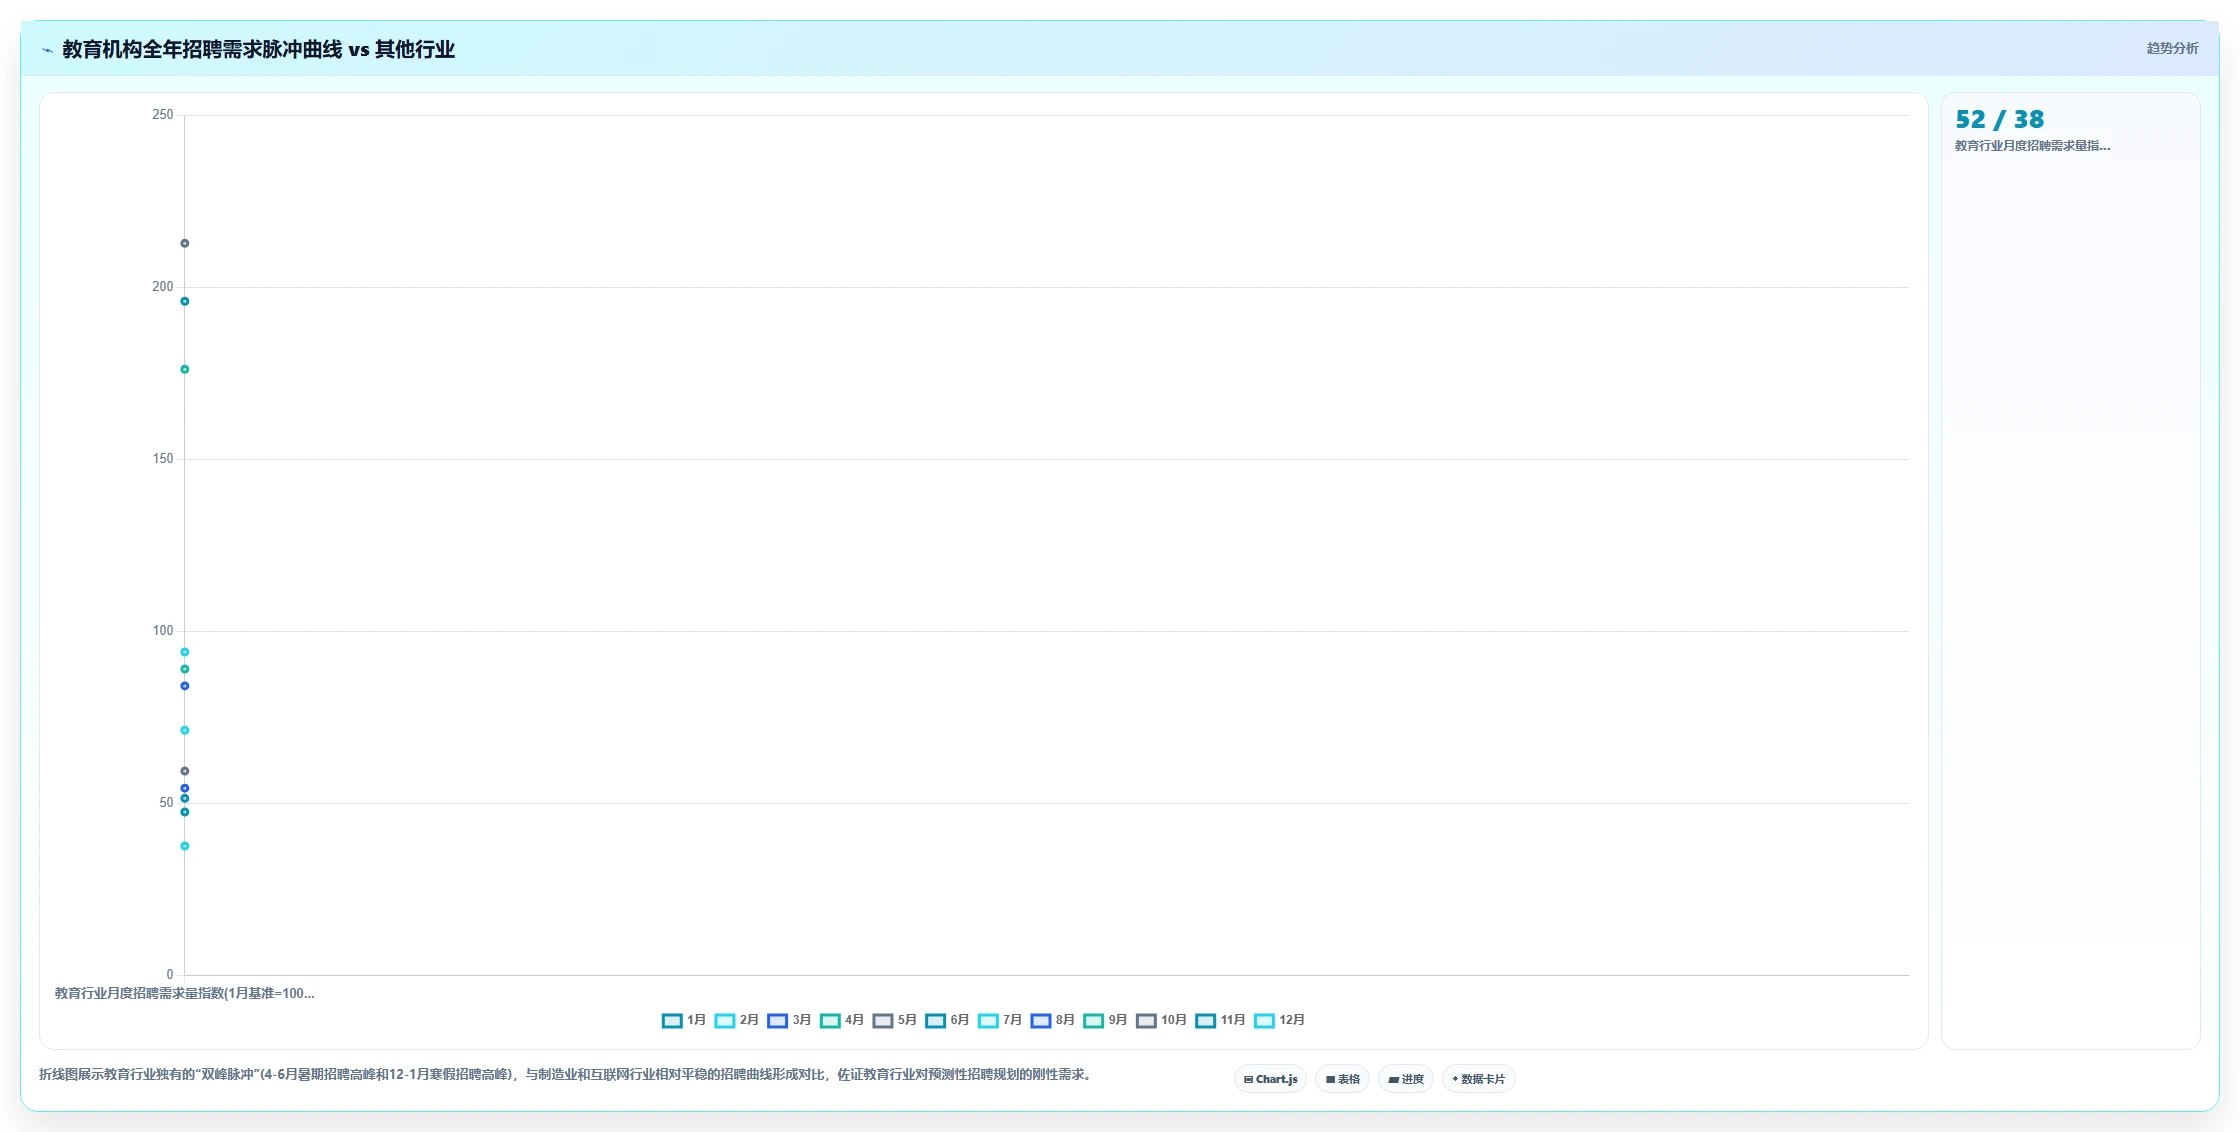Click the trend icon beside the title
Image resolution: width=2240 pixels, height=1132 pixels.
[47, 50]
